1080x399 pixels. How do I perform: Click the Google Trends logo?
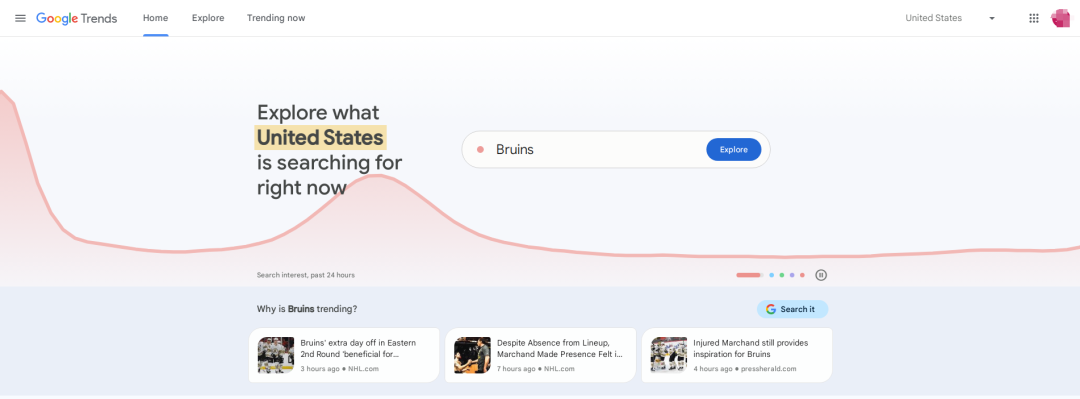pyautogui.click(x=76, y=19)
